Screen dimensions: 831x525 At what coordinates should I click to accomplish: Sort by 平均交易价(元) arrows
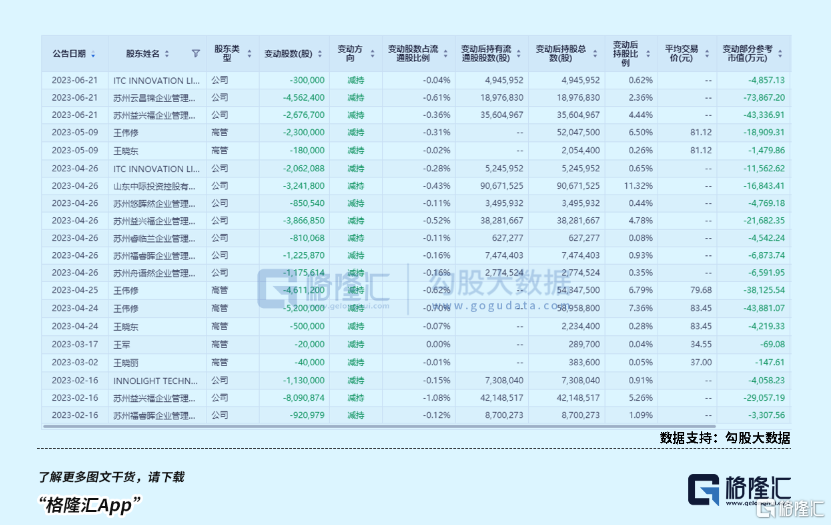click(x=706, y=54)
